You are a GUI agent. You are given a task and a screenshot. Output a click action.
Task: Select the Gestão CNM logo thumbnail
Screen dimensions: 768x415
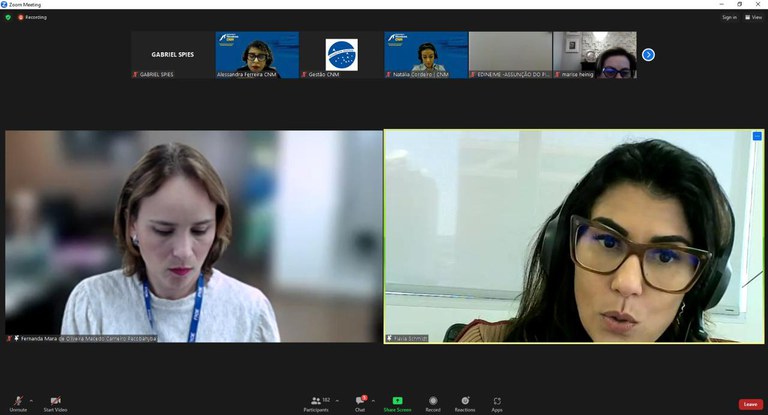tap(341, 55)
